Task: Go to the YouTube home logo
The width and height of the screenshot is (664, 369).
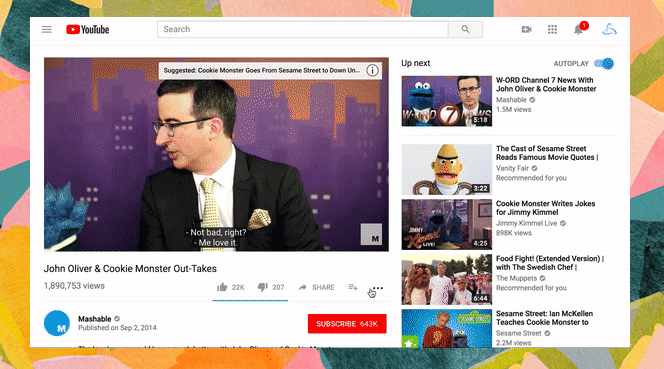Action: (88, 29)
